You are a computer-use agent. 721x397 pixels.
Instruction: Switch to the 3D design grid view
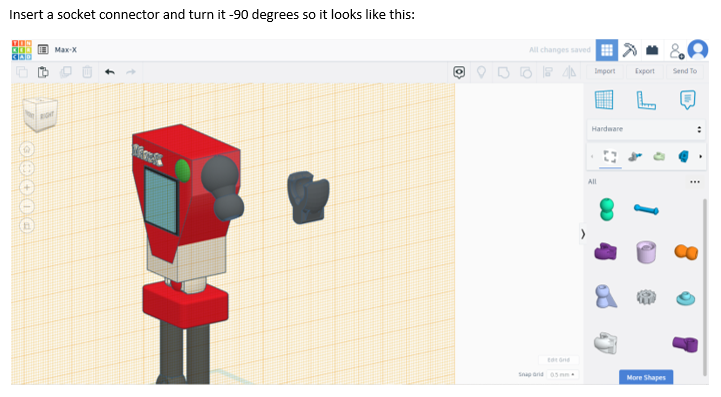point(607,50)
